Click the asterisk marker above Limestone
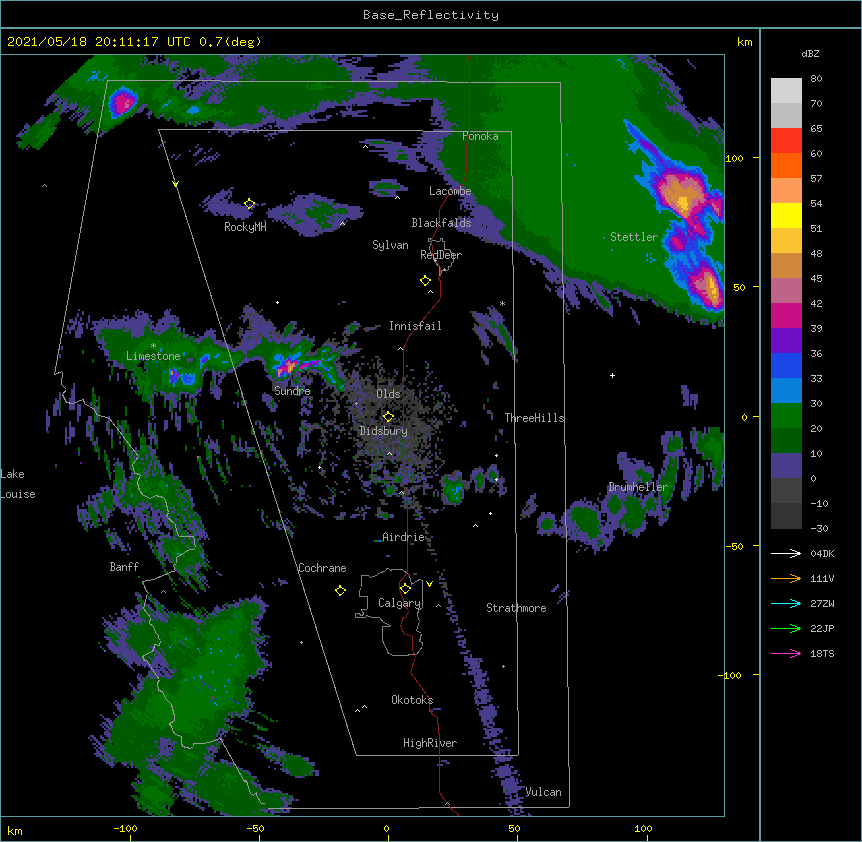The height and width of the screenshot is (842, 862). coord(153,346)
